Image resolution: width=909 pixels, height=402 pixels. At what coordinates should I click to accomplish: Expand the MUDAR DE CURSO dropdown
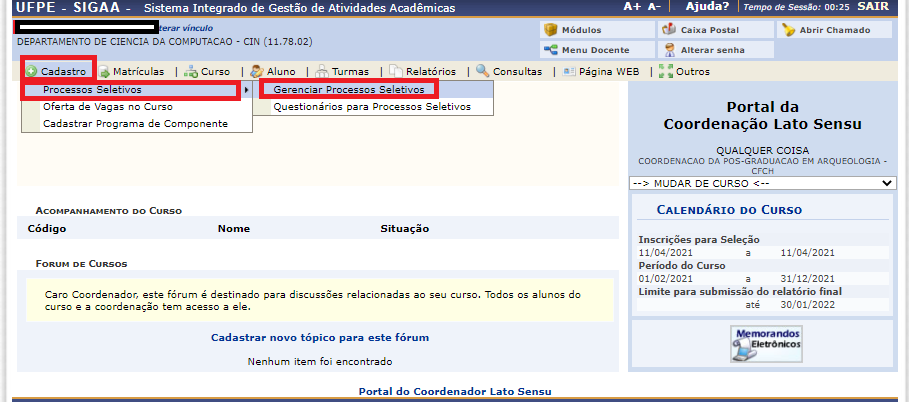tap(763, 183)
